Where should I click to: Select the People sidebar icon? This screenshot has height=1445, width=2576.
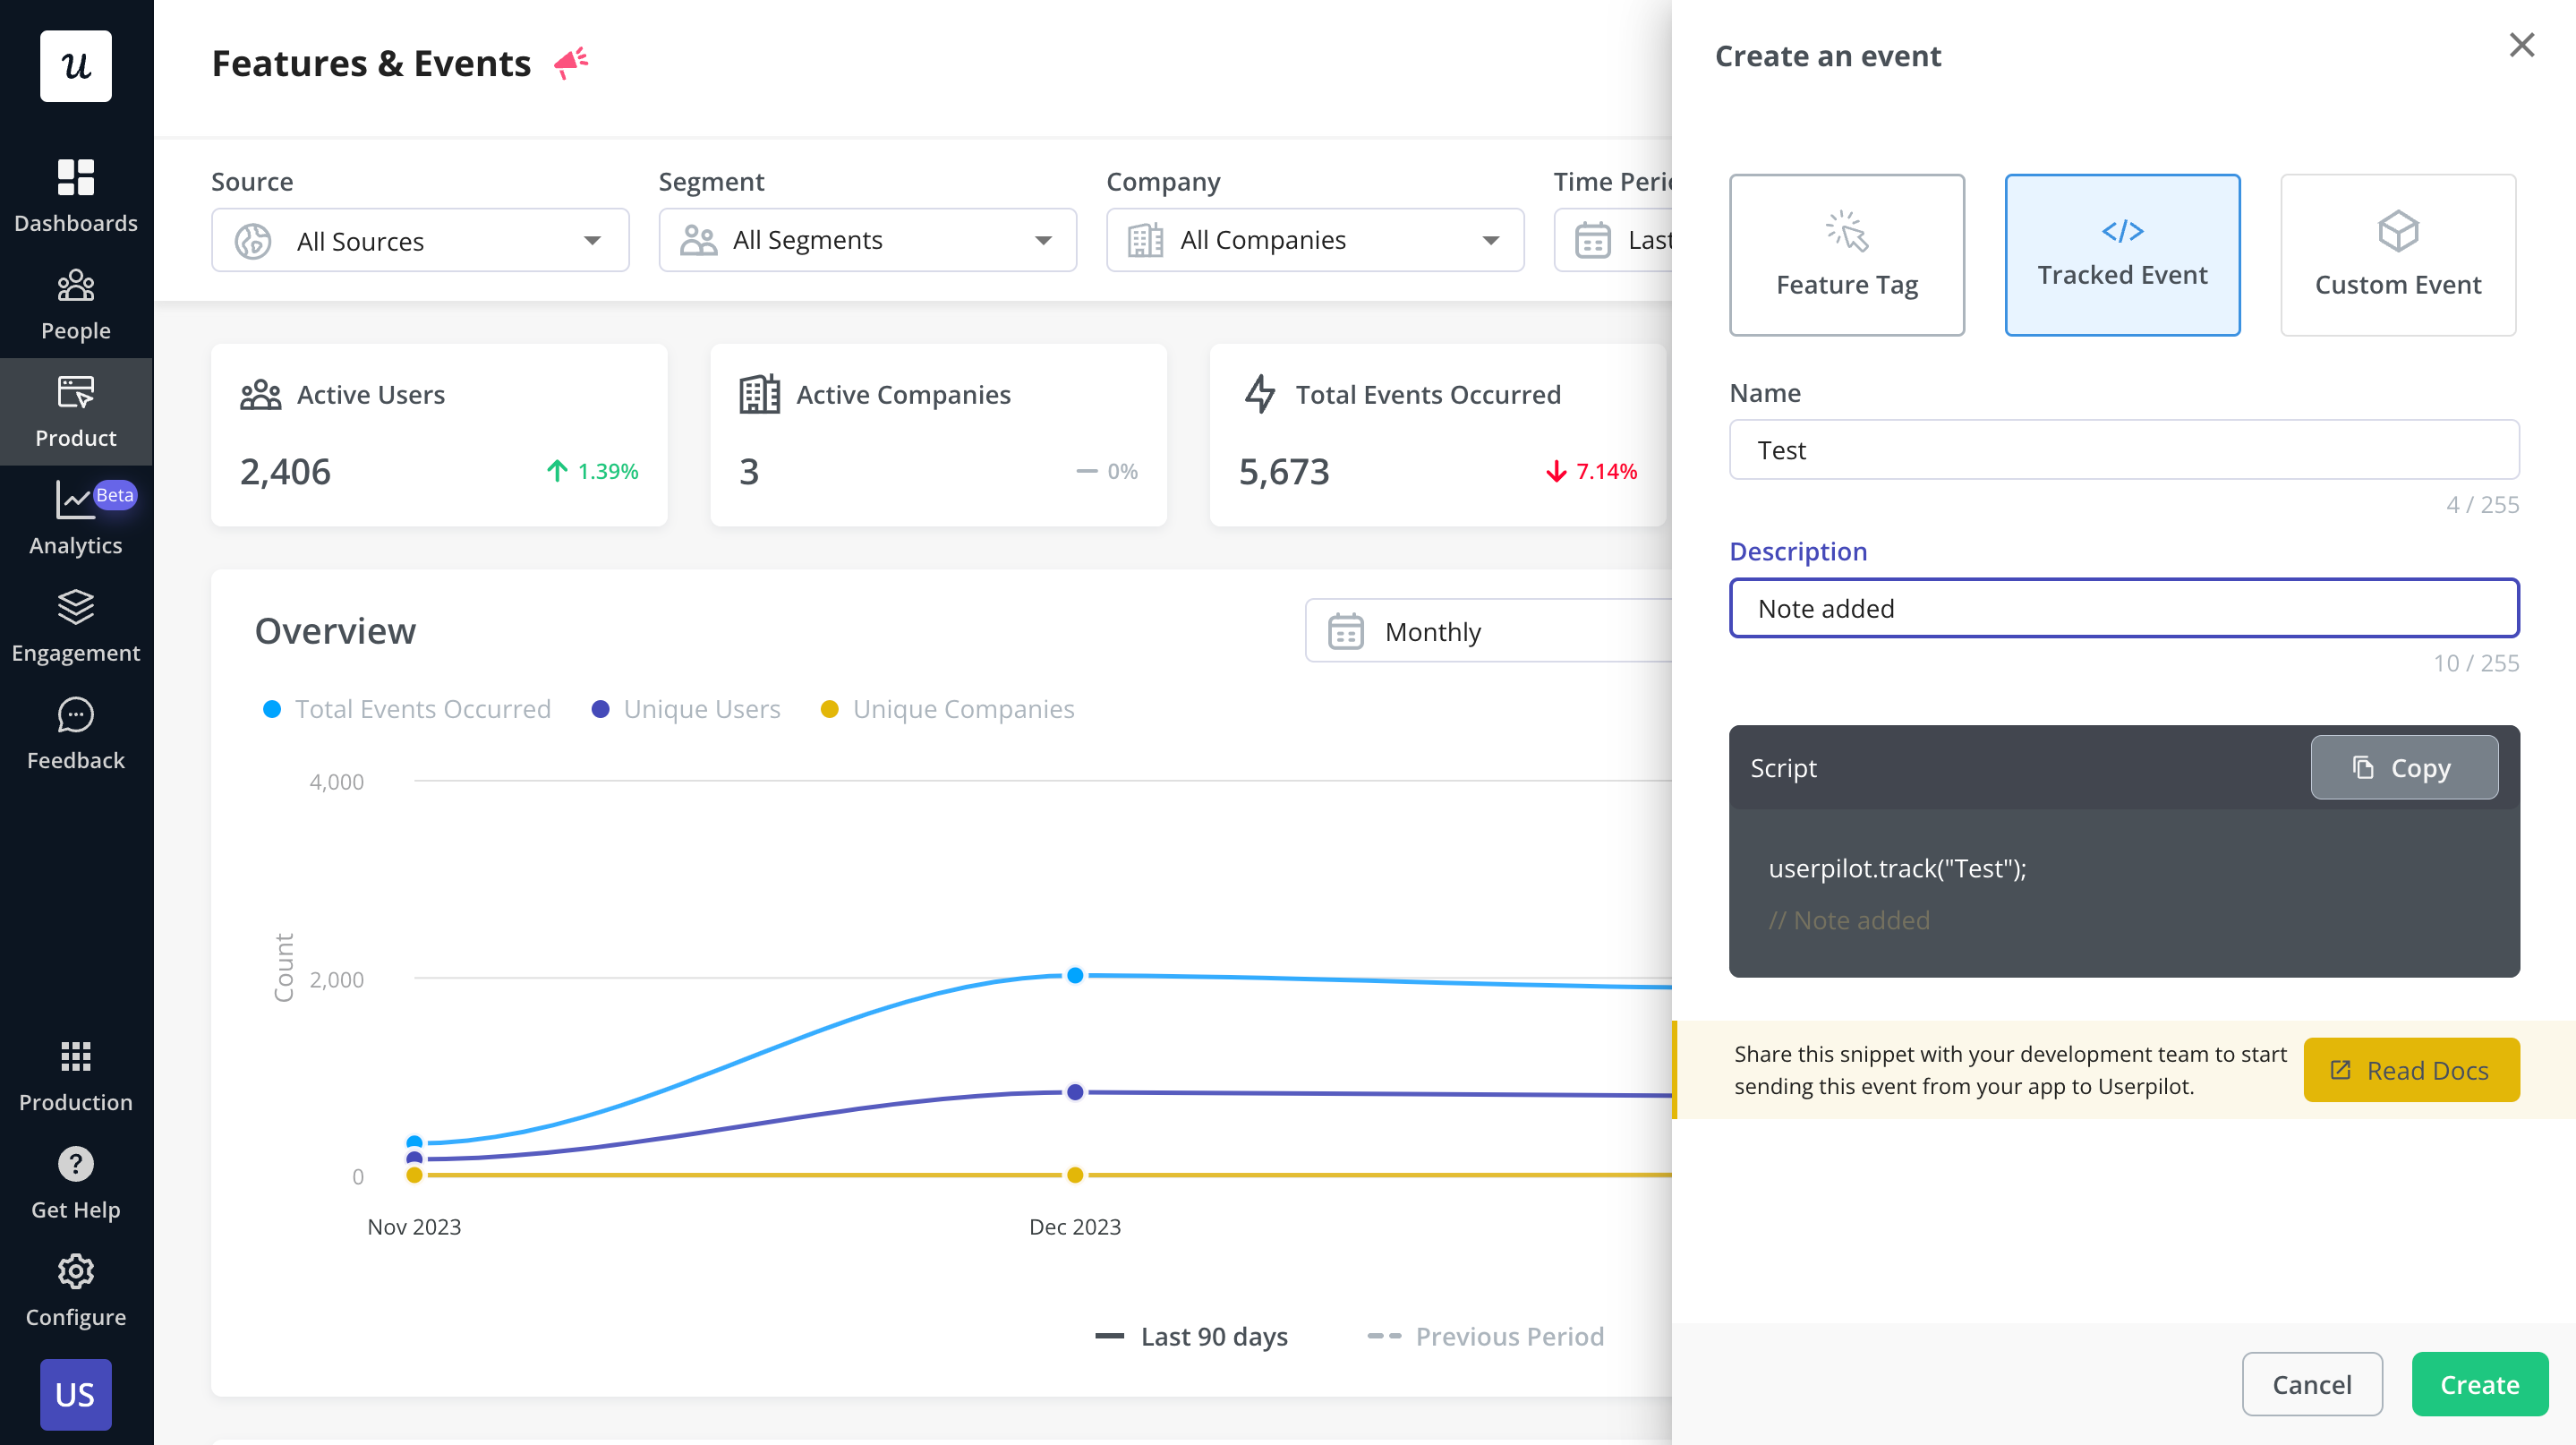click(x=76, y=301)
